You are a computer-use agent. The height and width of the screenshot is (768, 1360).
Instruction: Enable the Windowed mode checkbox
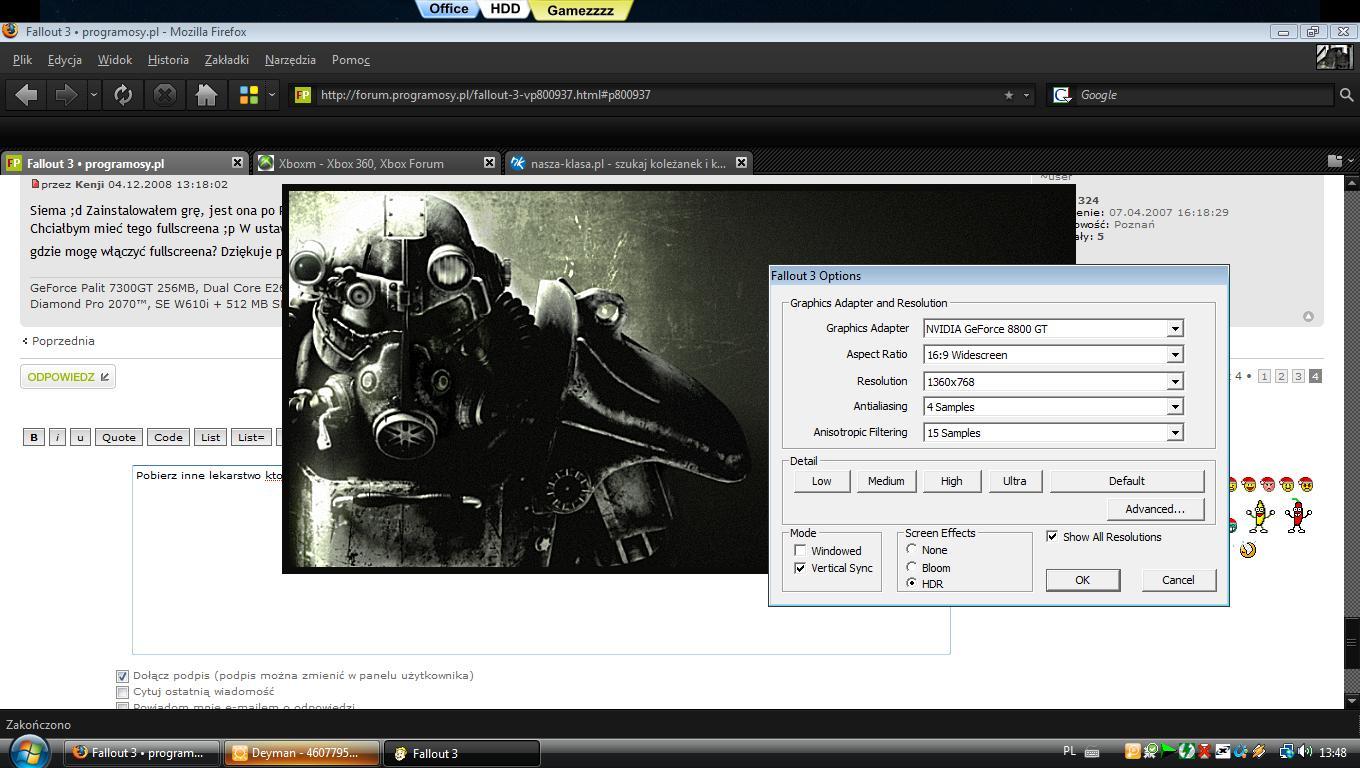tap(800, 551)
